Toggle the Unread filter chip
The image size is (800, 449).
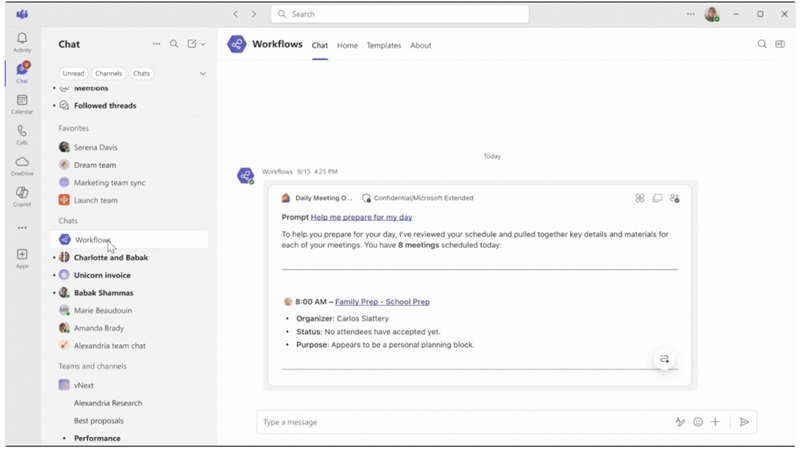pyautogui.click(x=73, y=73)
